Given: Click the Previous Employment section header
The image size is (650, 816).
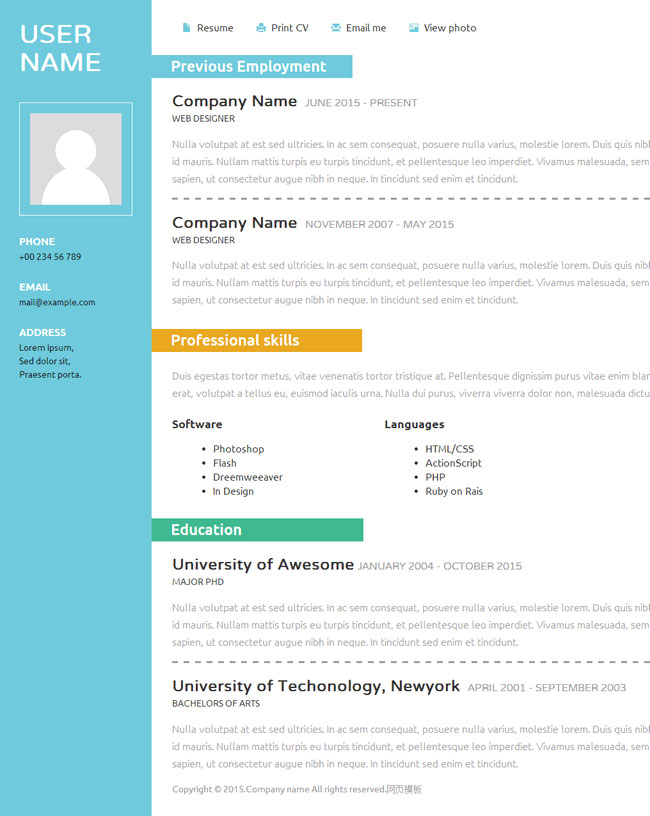Looking at the screenshot, I should (x=249, y=67).
